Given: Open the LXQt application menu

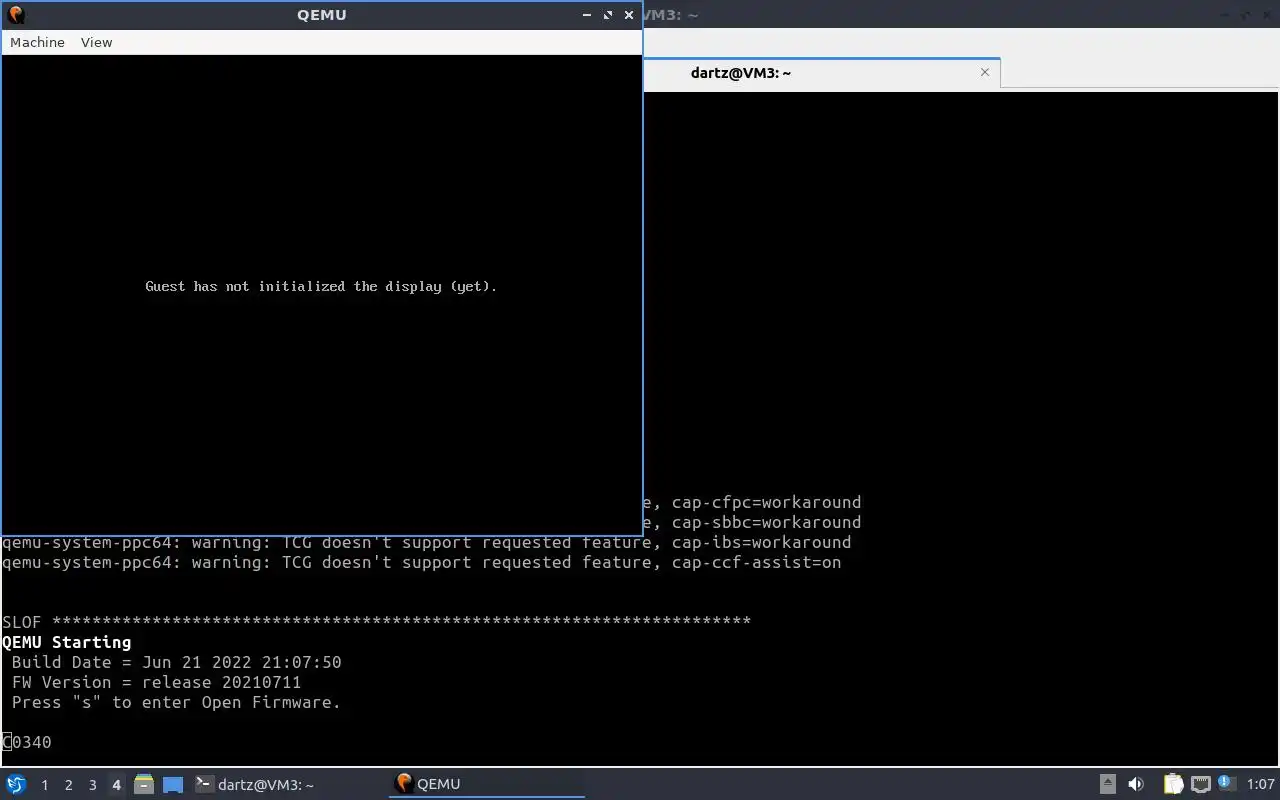Looking at the screenshot, I should tap(16, 784).
